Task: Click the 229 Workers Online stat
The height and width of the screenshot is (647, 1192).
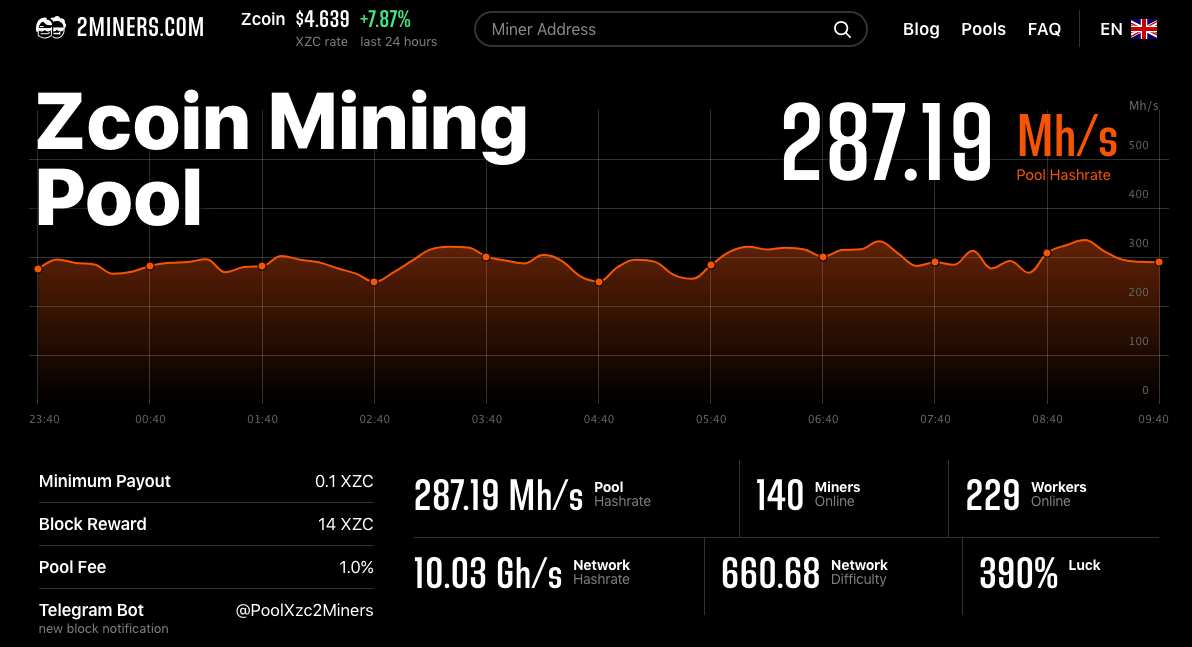Action: tap(1026, 495)
